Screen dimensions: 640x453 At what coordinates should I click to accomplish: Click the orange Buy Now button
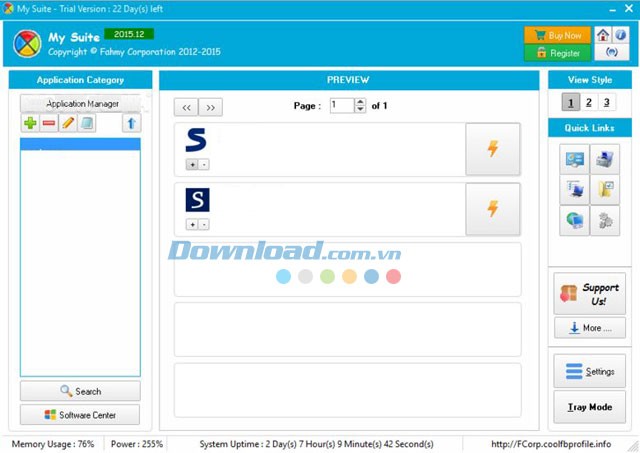[557, 35]
